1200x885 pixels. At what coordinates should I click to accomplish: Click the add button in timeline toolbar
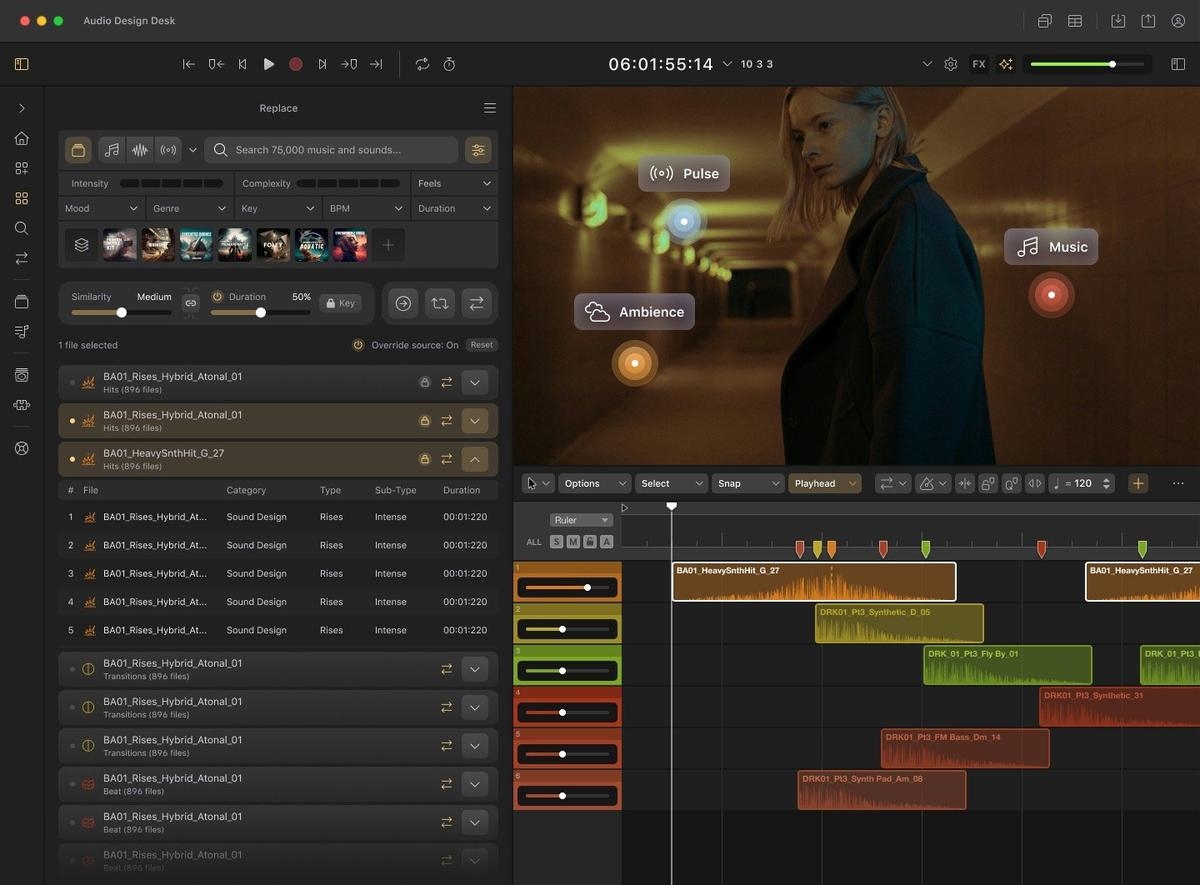[x=1138, y=483]
